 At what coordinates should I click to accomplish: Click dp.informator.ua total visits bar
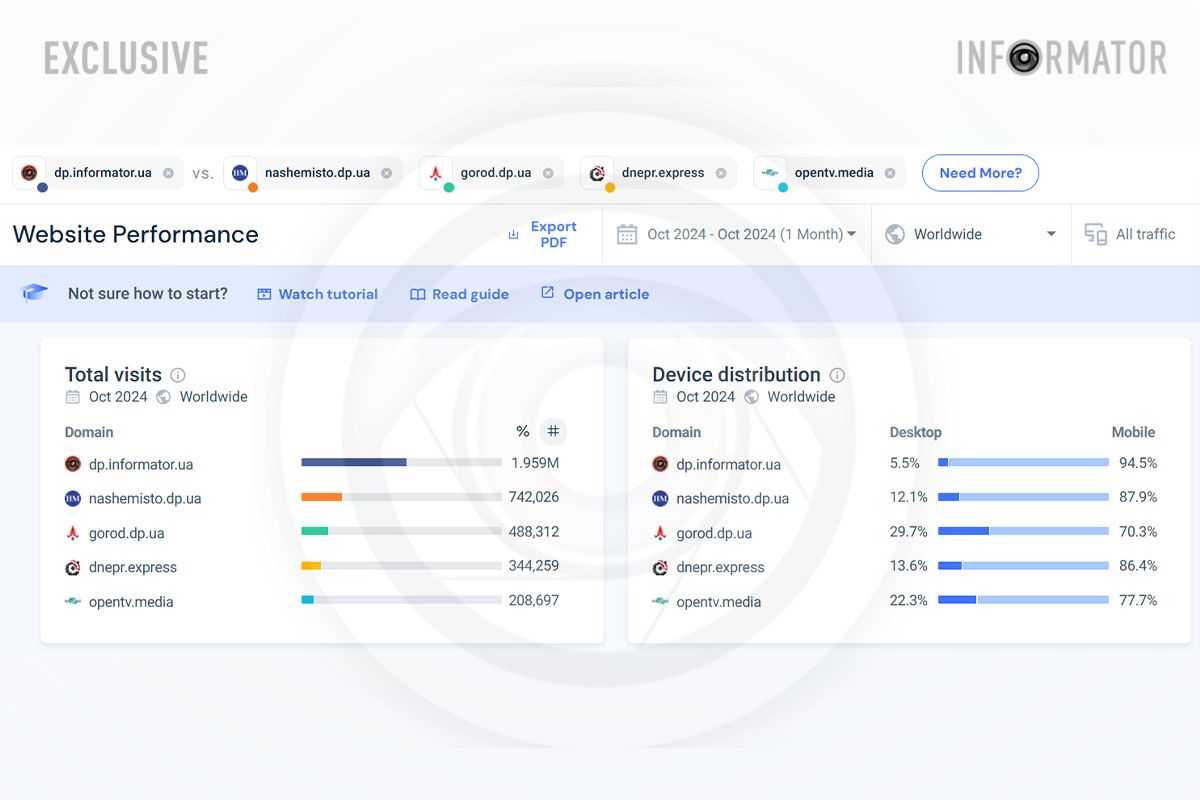pos(354,462)
